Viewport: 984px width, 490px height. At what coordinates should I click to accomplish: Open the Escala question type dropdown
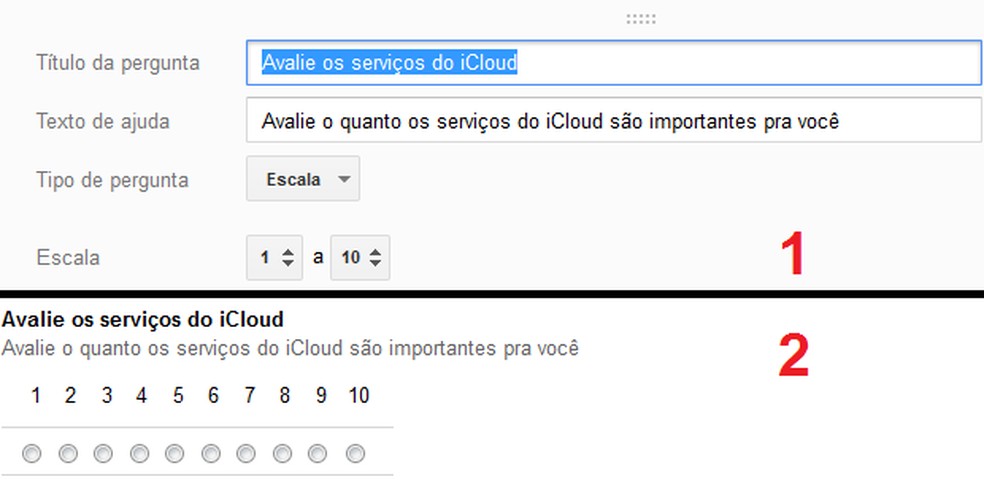pos(303,180)
